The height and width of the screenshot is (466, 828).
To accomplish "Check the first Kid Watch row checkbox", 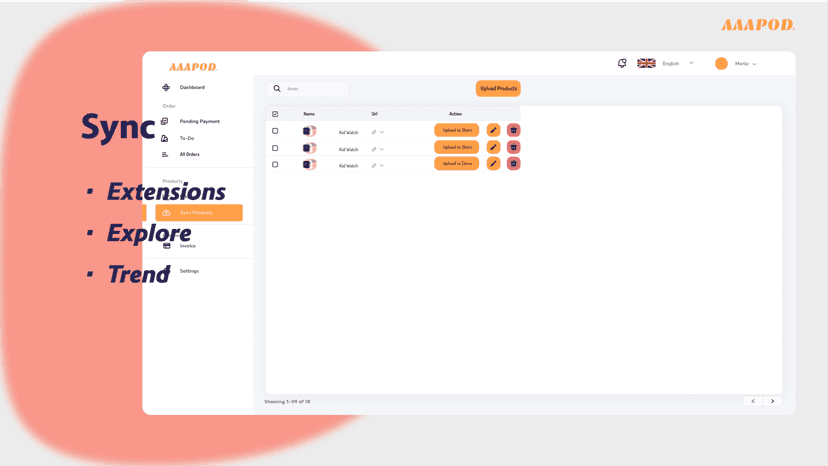I will pyautogui.click(x=275, y=131).
